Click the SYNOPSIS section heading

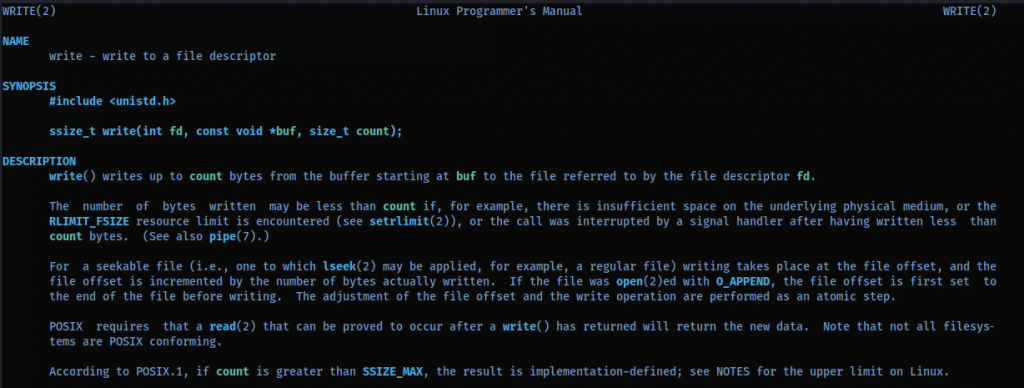pyautogui.click(x=29, y=86)
